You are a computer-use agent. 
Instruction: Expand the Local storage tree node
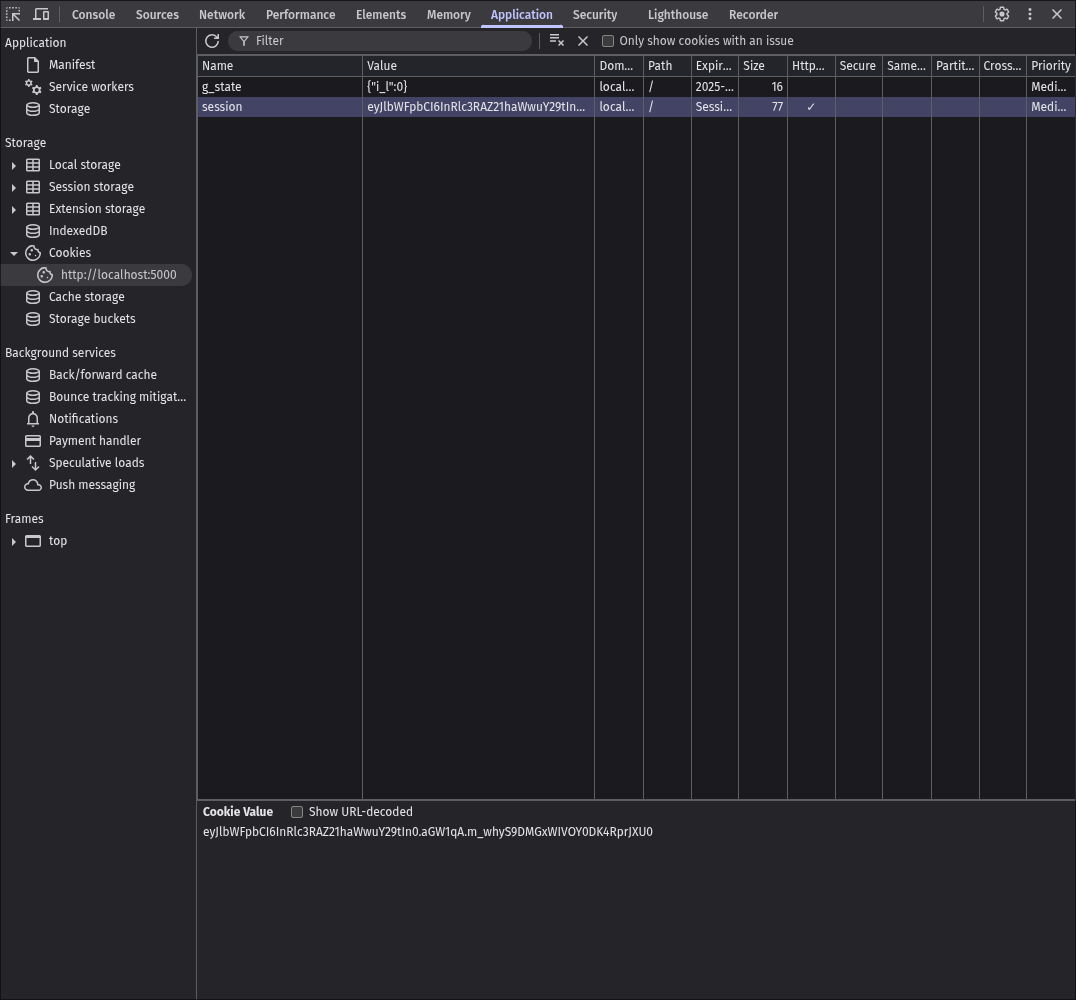click(x=13, y=165)
